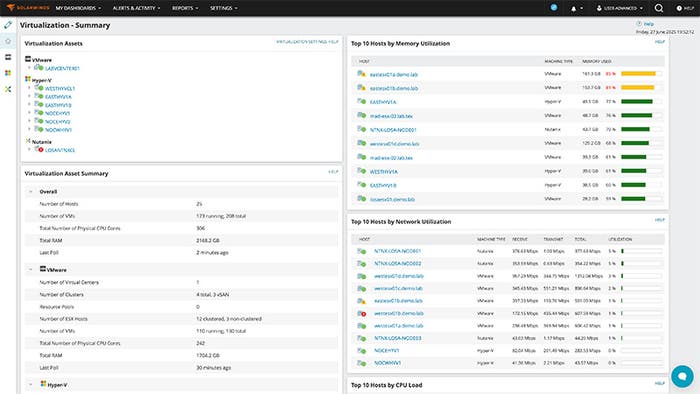Open the chat bubble widget
The height and width of the screenshot is (394, 700).
tap(682, 376)
